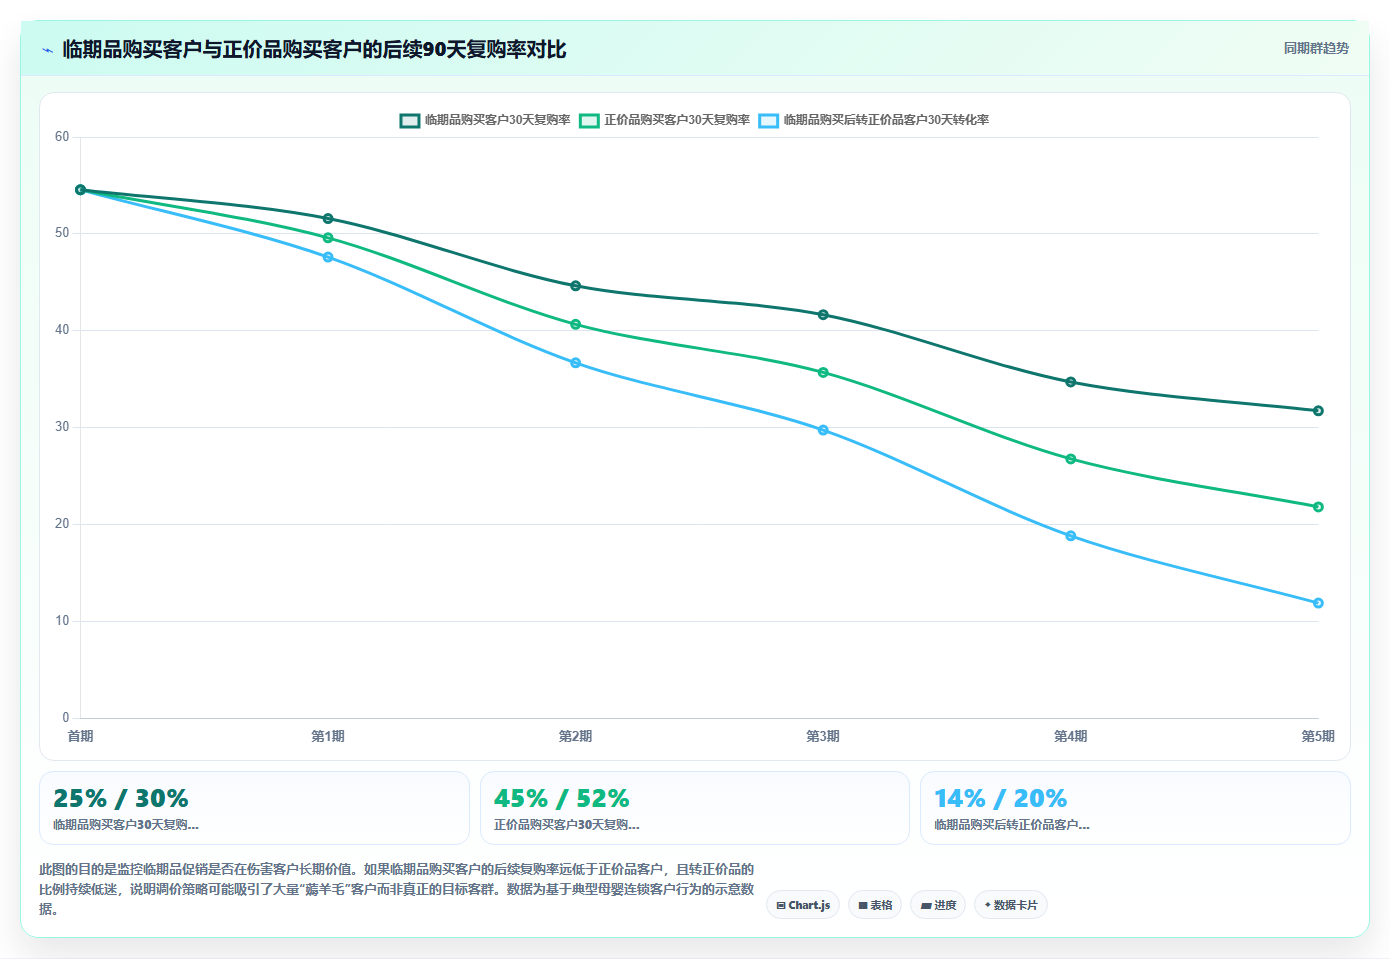This screenshot has width=1390, height=959.
Task: Select the dark green data point at 第5期
Action: (x=1318, y=411)
